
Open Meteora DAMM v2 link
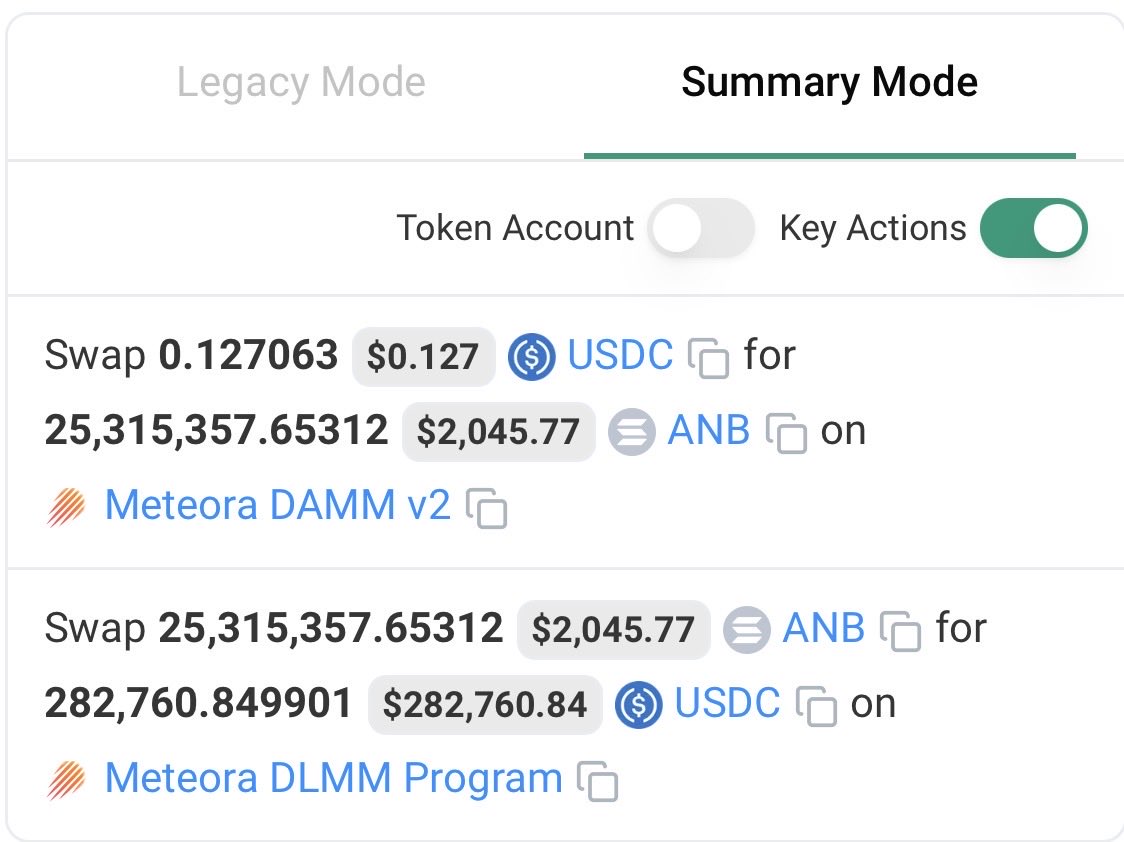[278, 505]
